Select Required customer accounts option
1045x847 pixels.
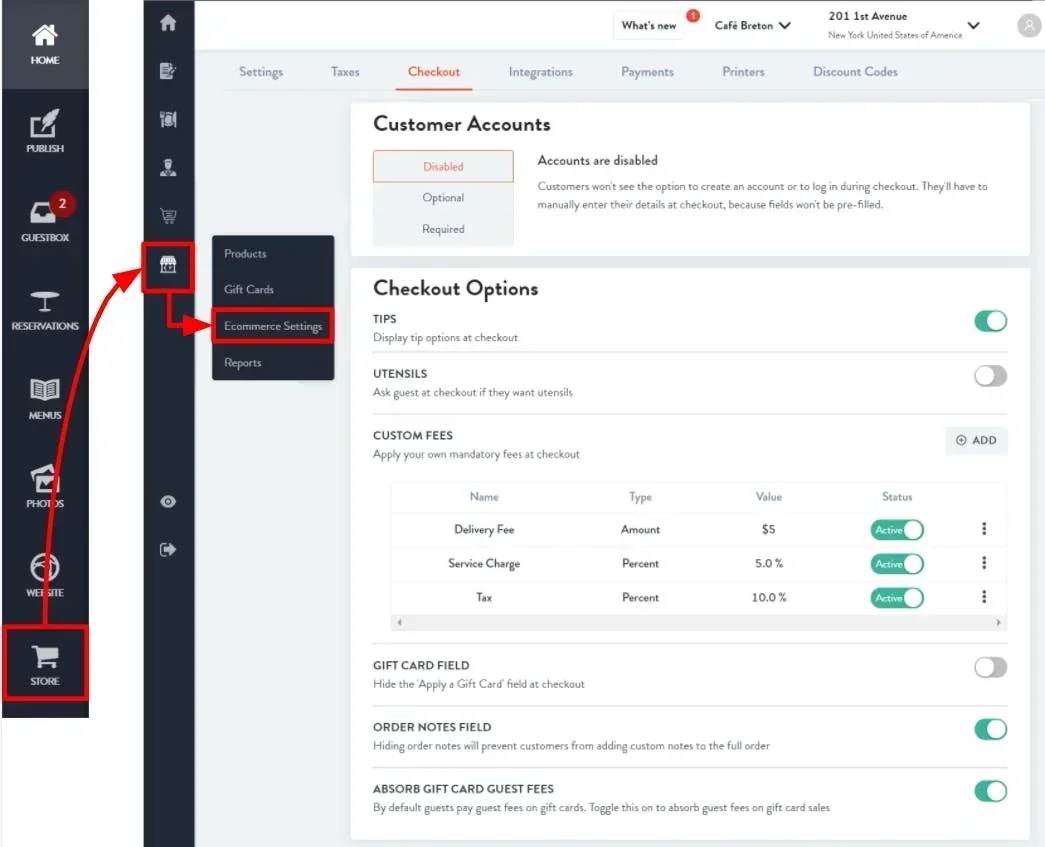443,229
